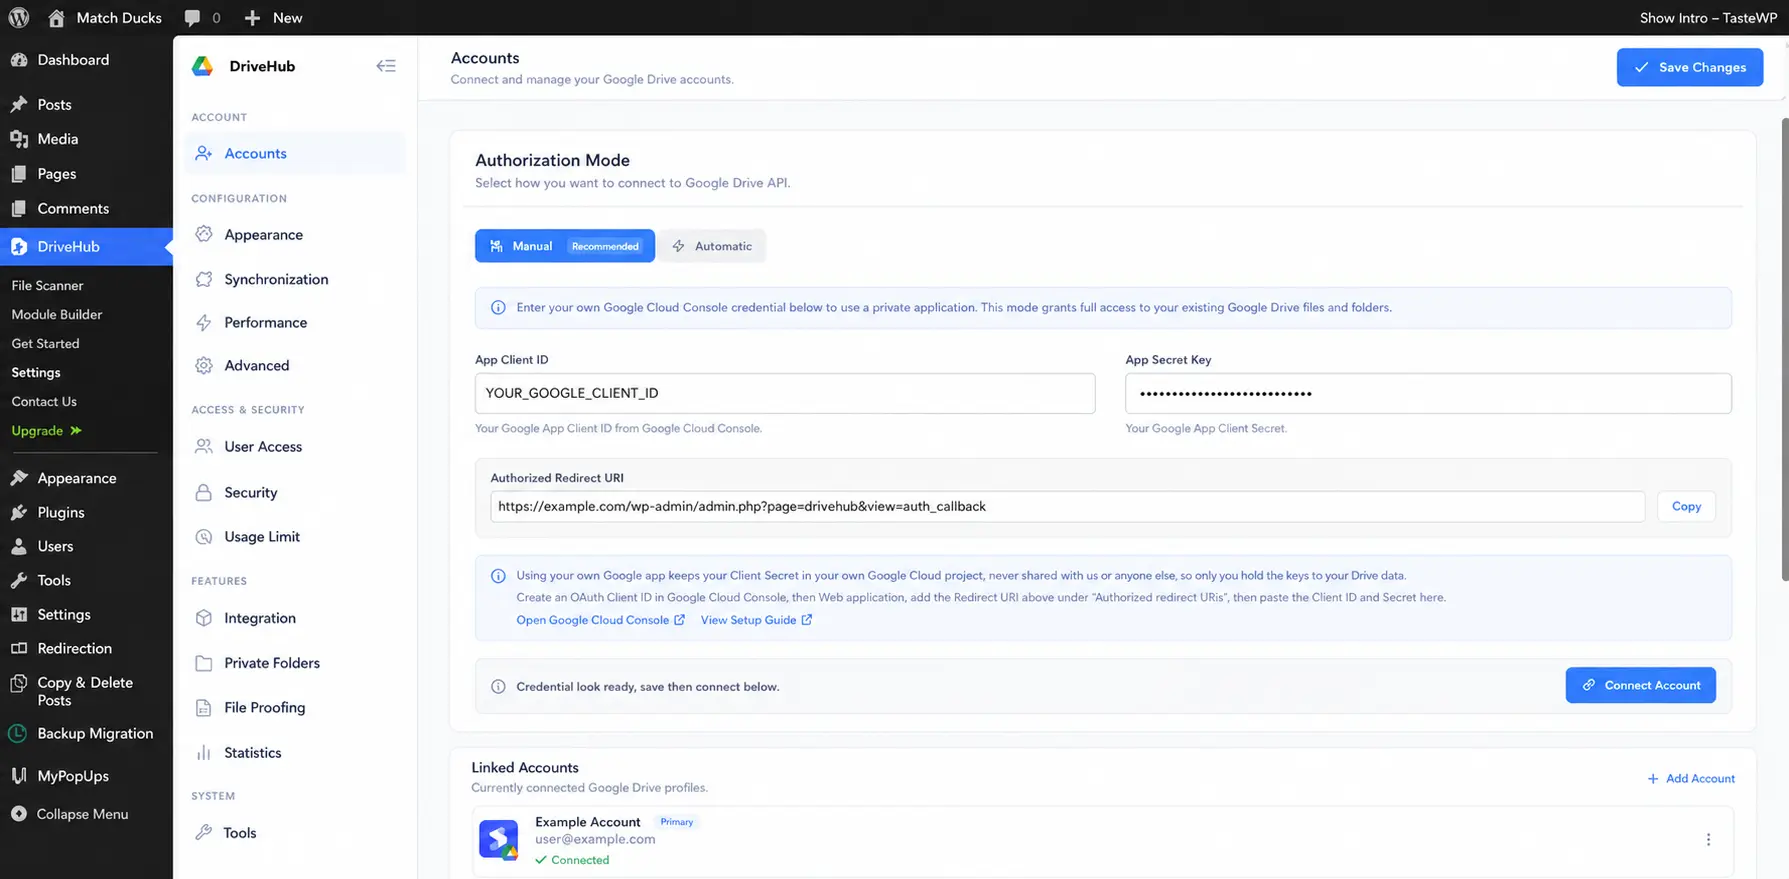Click the Save Changes button
The image size is (1789, 879).
pos(1689,67)
